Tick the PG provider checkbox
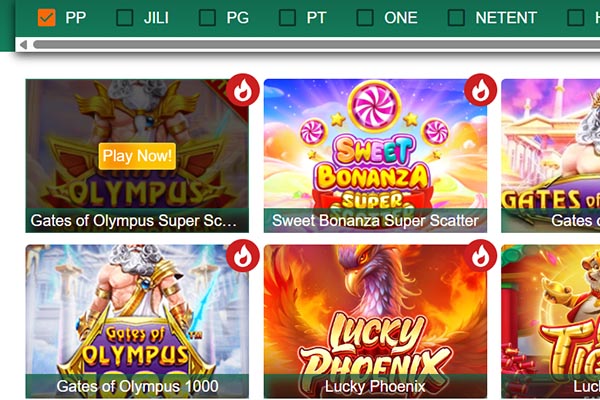Screen dimensions: 600x400 pyautogui.click(x=207, y=18)
